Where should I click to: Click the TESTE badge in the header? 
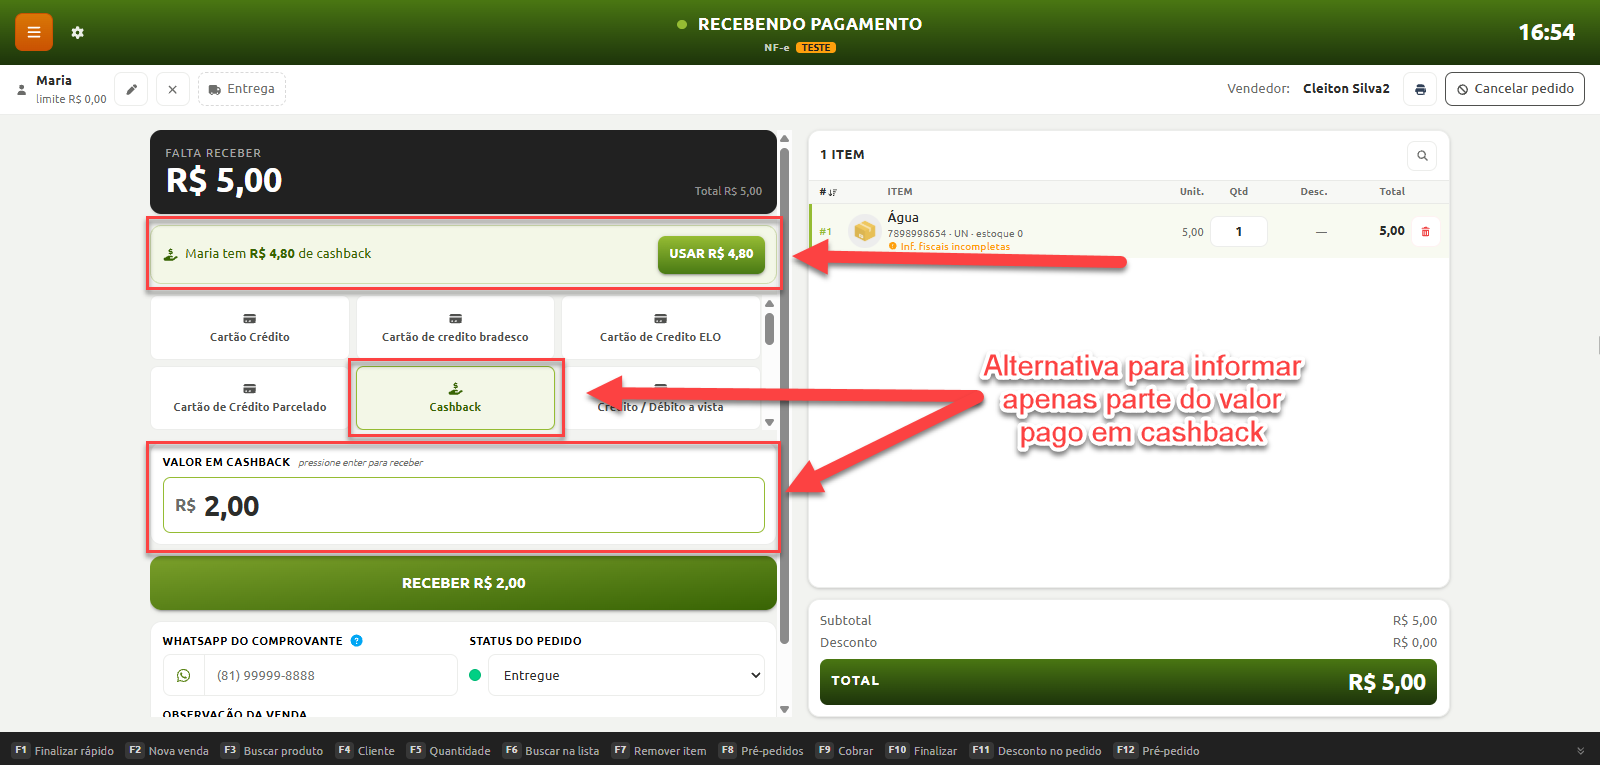pyautogui.click(x=816, y=48)
